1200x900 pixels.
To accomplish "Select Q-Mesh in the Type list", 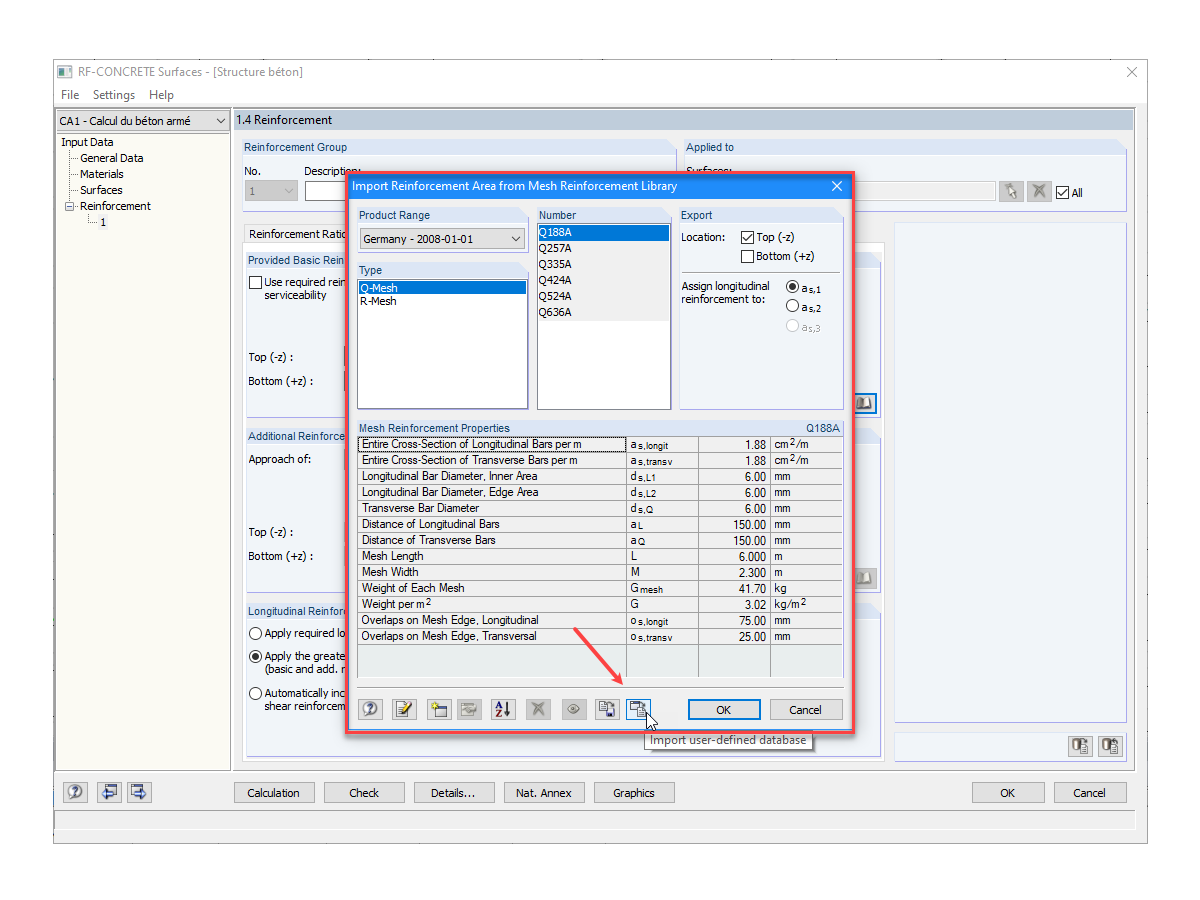I will pos(442,288).
